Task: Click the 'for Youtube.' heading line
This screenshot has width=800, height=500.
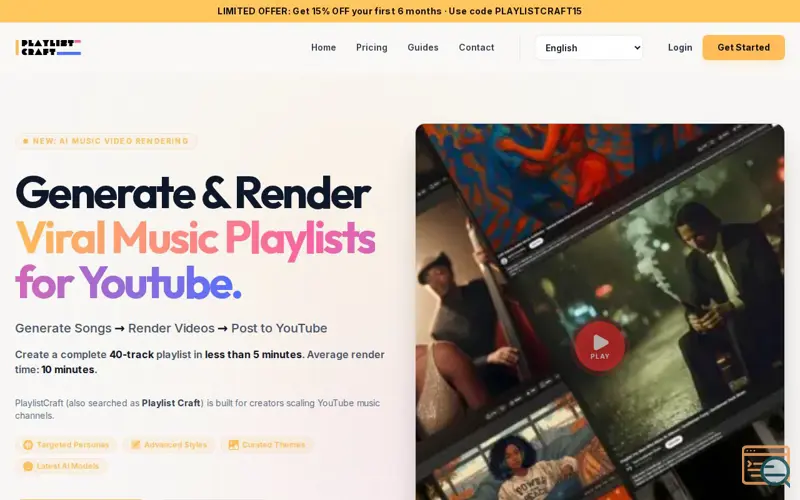Action: (128, 283)
